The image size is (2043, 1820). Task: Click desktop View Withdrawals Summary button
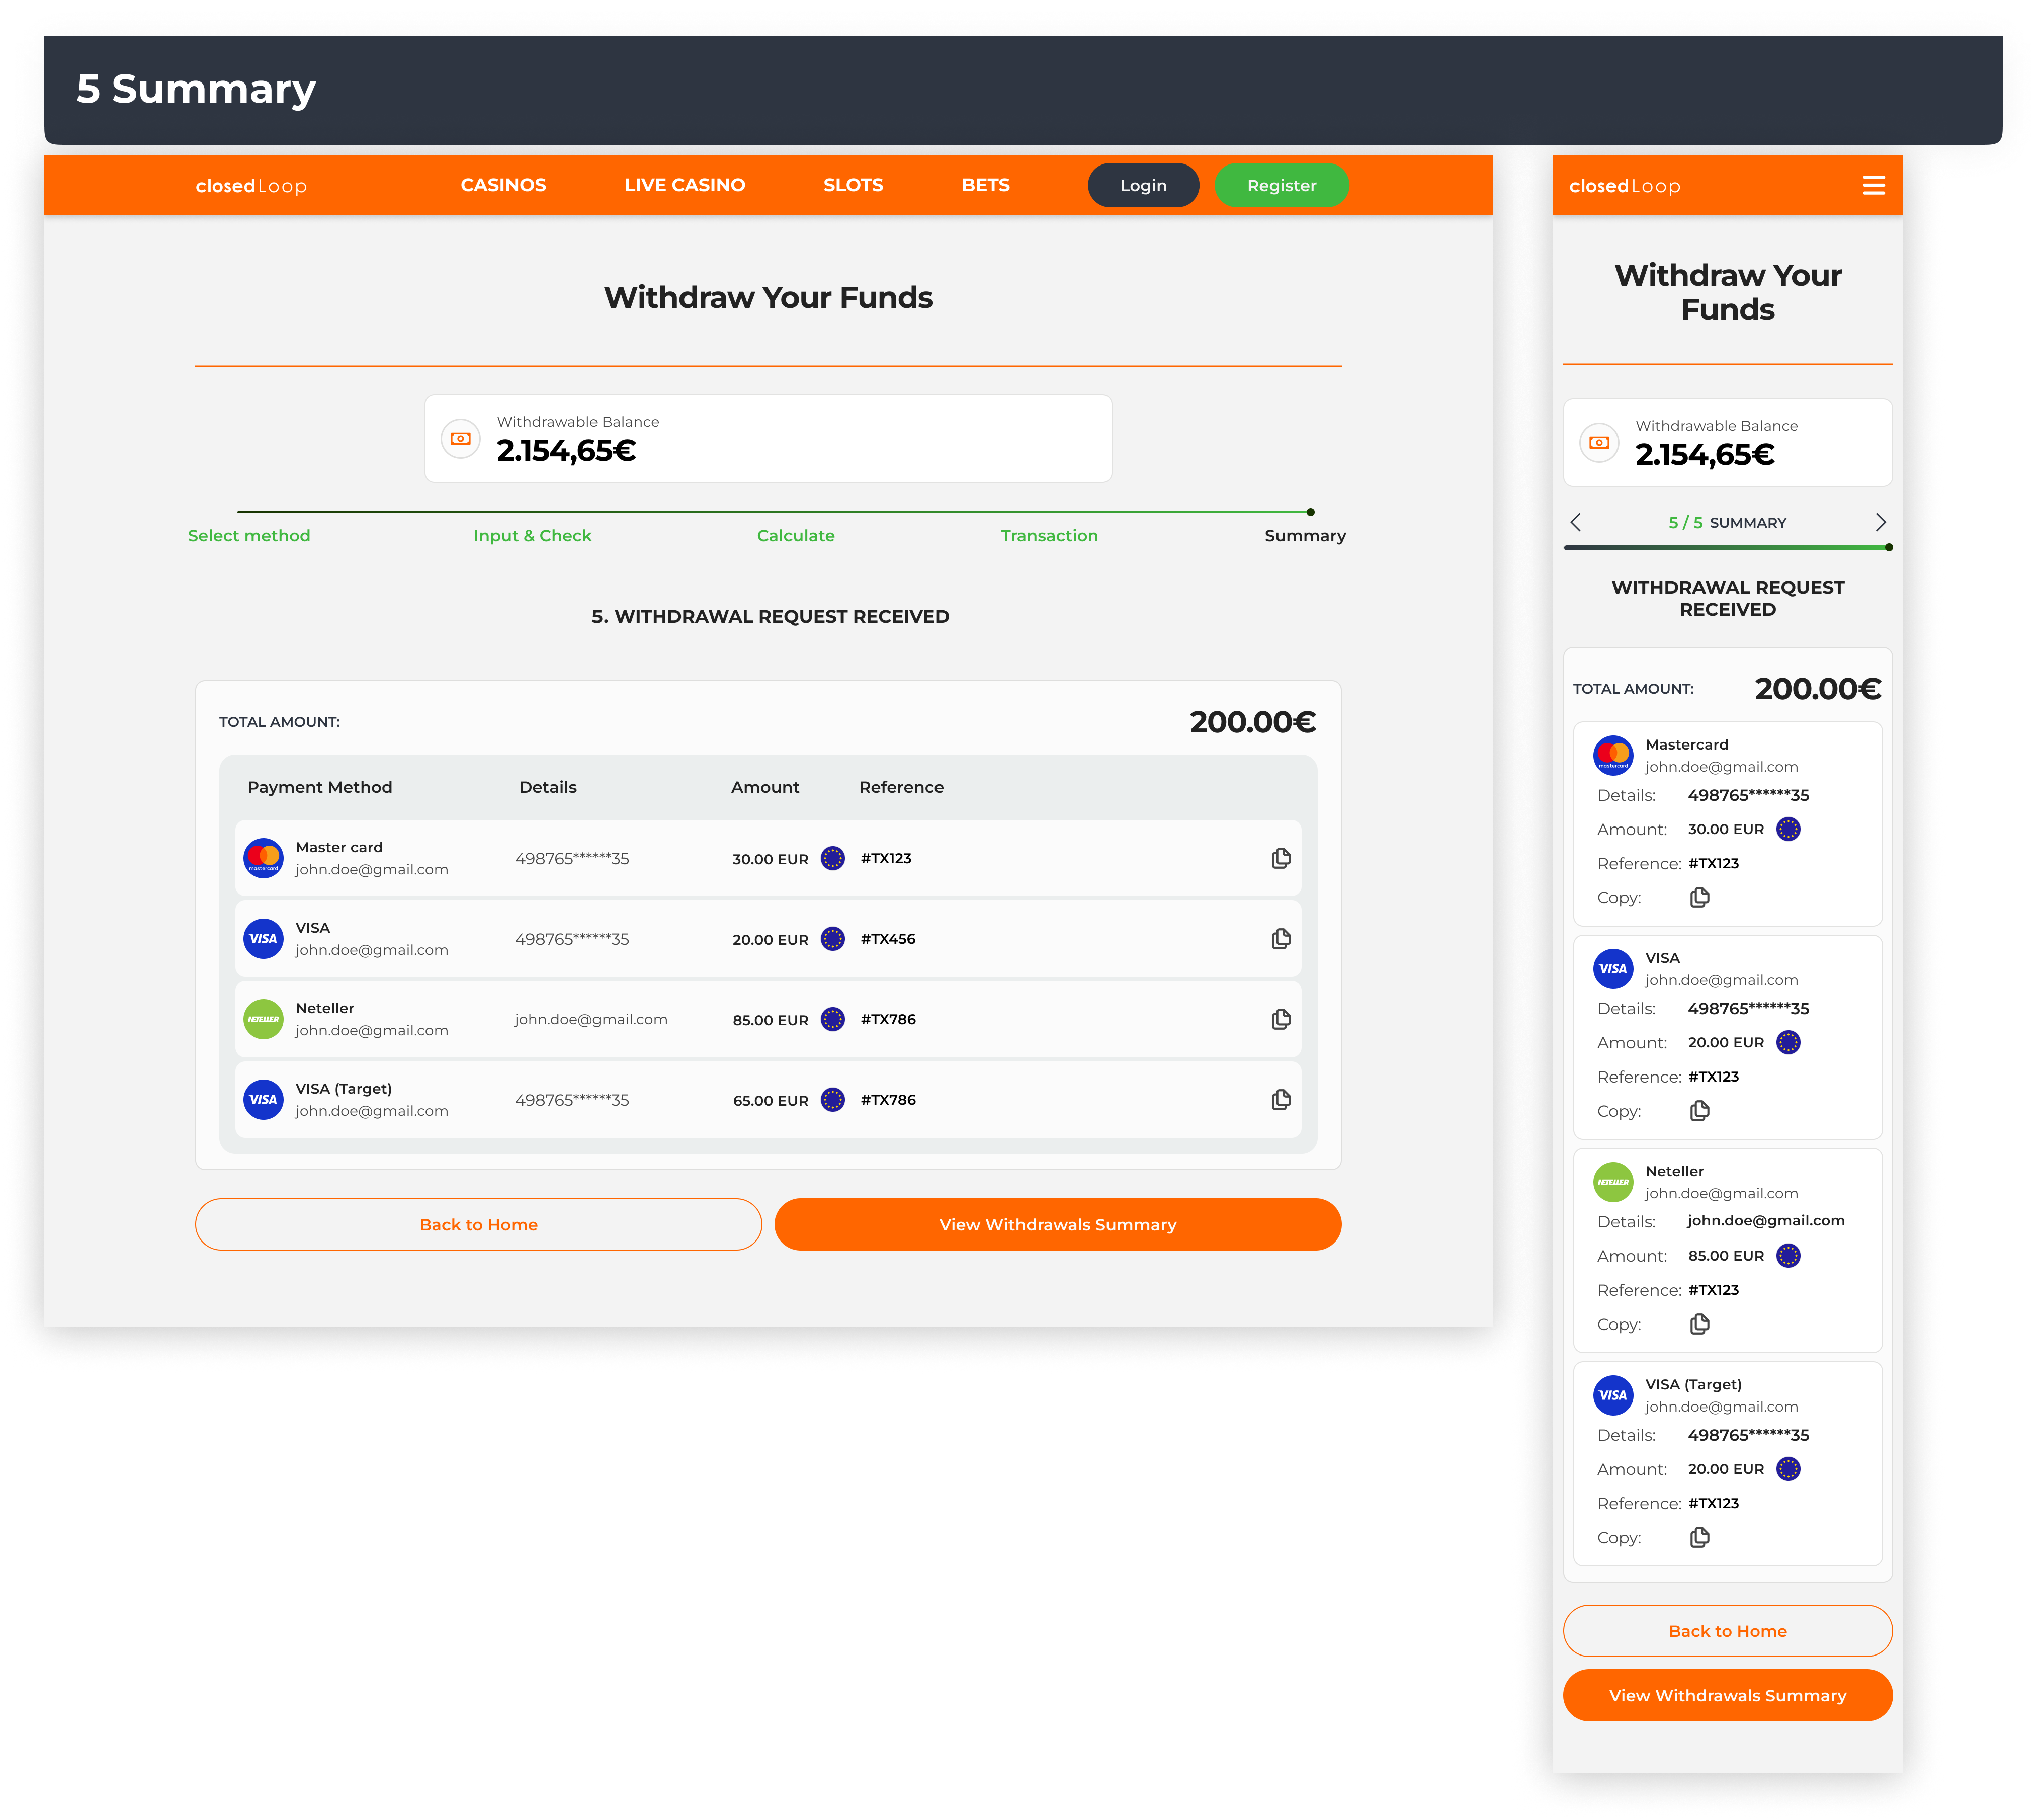click(1057, 1225)
